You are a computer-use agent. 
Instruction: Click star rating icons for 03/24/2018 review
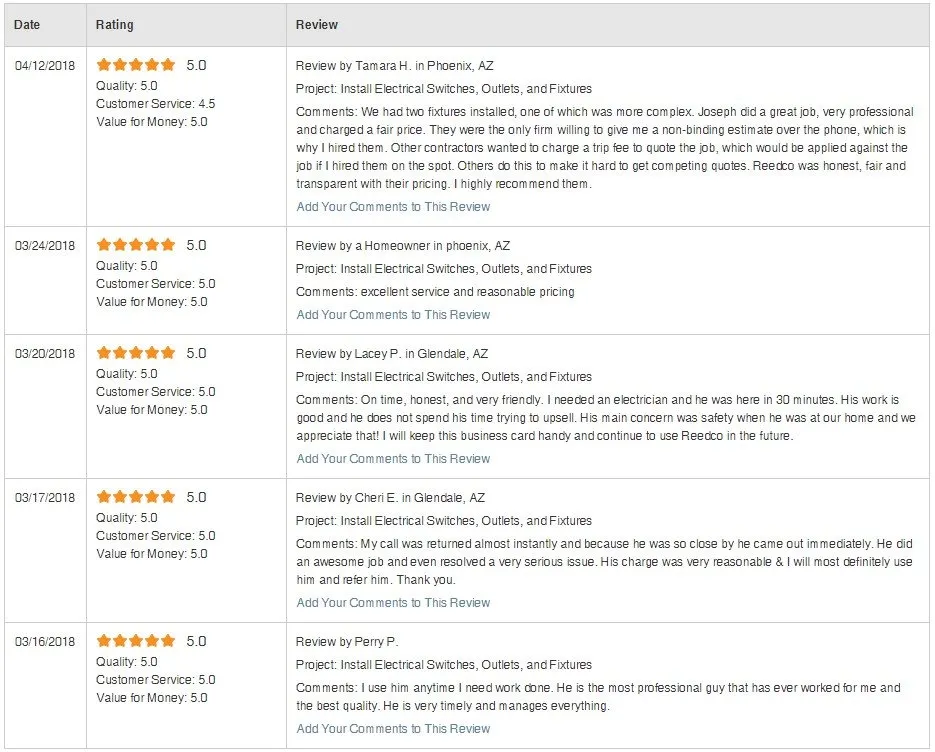click(x=136, y=245)
